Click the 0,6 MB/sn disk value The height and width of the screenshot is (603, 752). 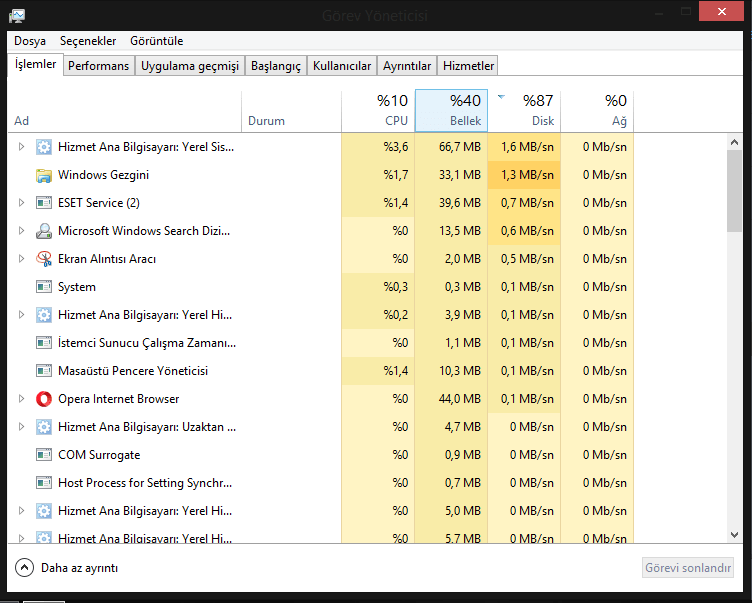(527, 231)
